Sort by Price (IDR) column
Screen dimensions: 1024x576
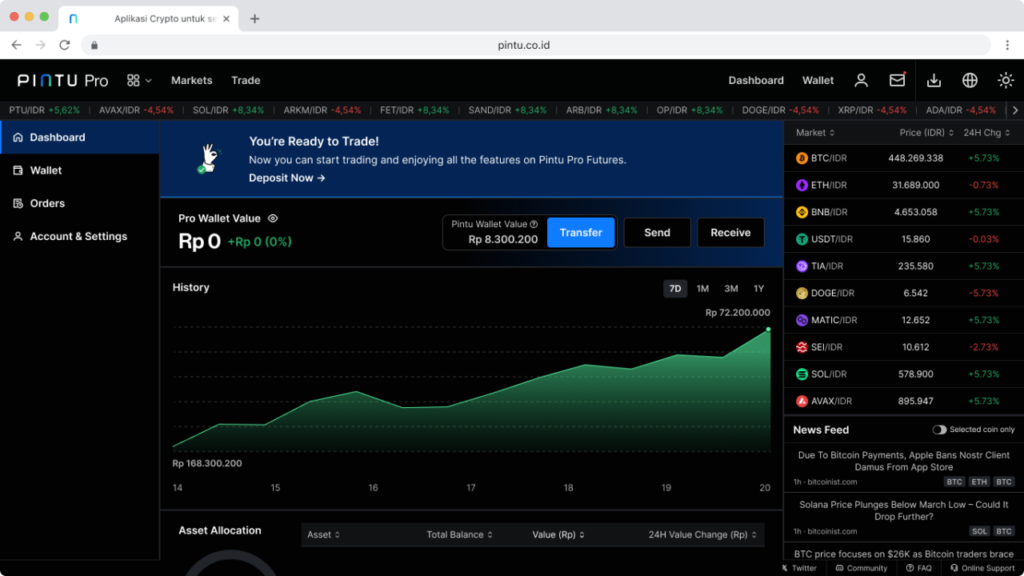click(926, 133)
